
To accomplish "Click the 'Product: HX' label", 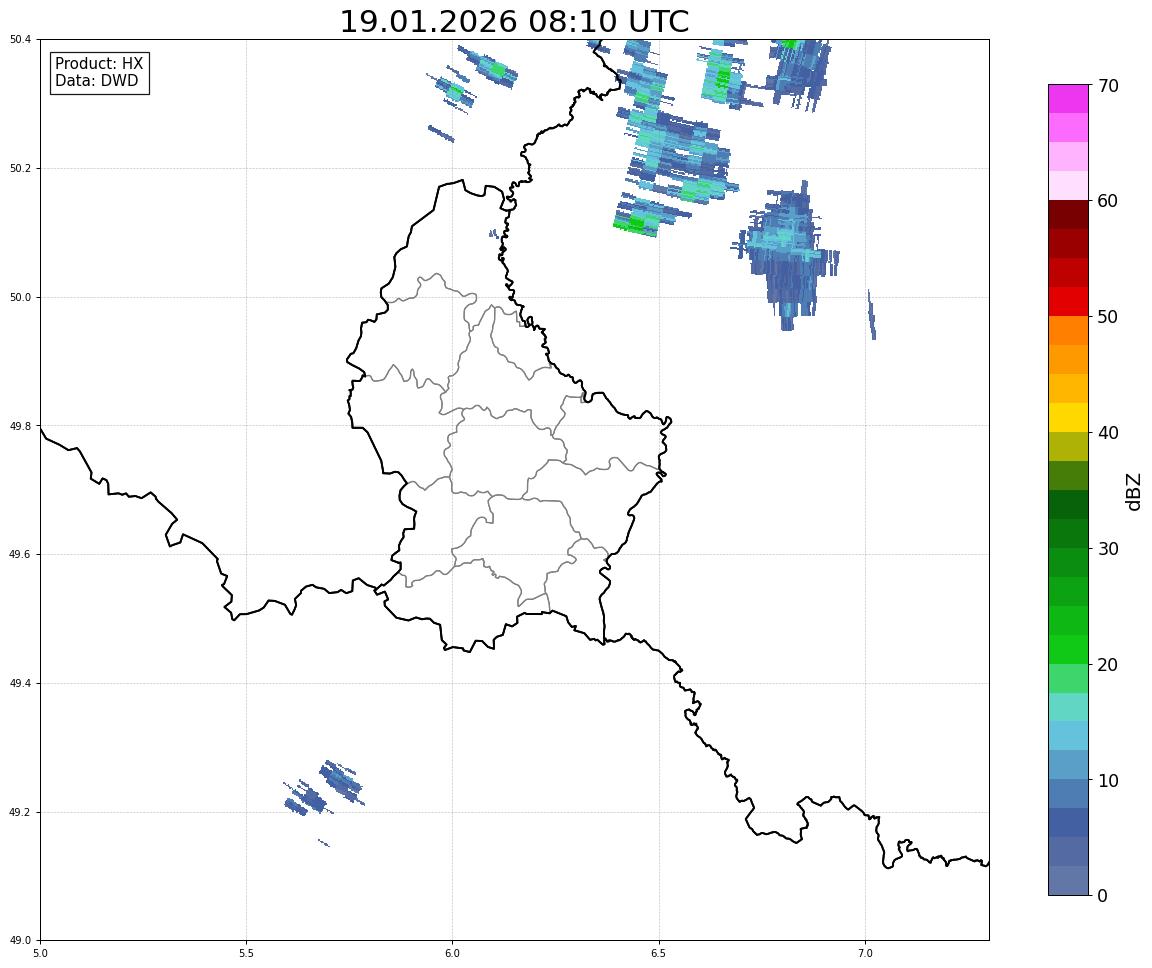I will point(99,64).
